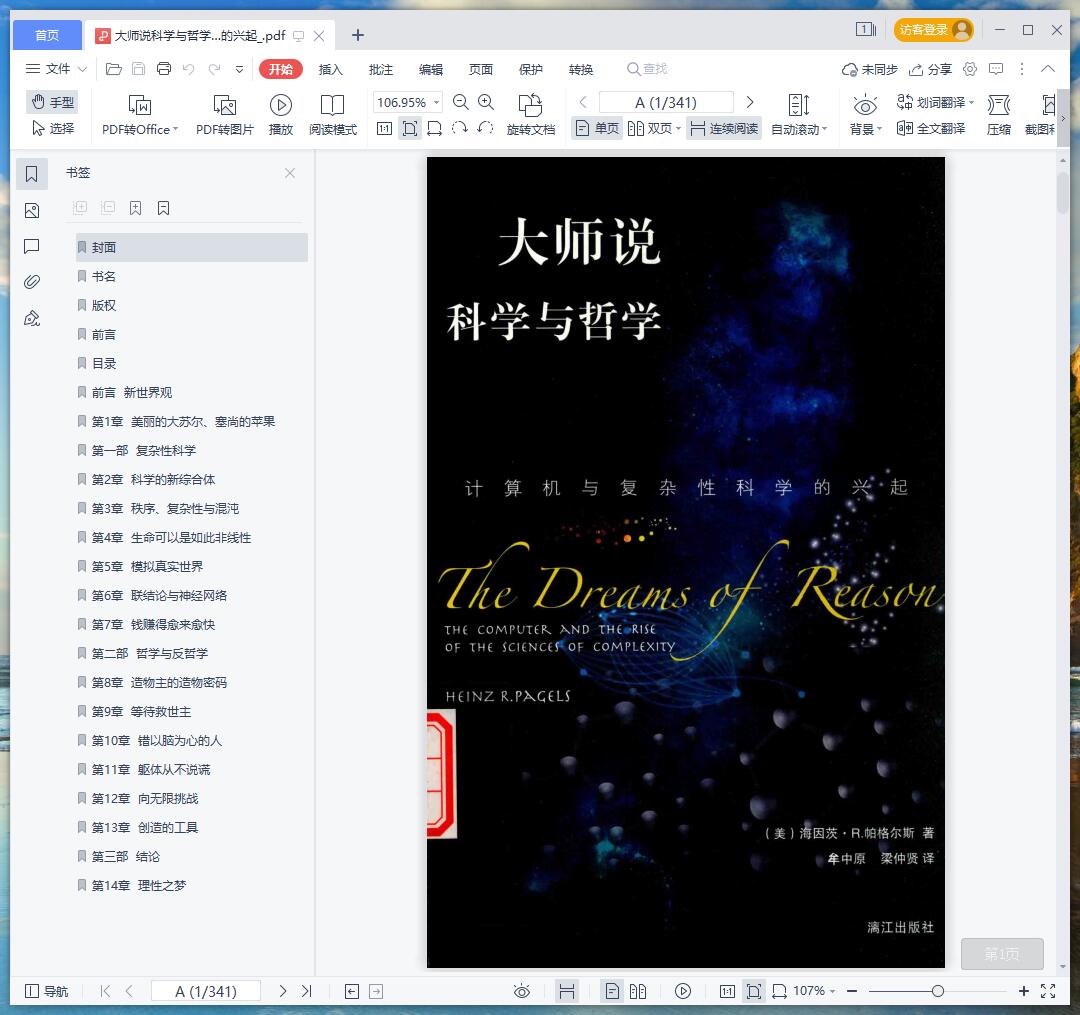Click the zoom in magnifier icon
1080x1015 pixels.
[x=486, y=103]
